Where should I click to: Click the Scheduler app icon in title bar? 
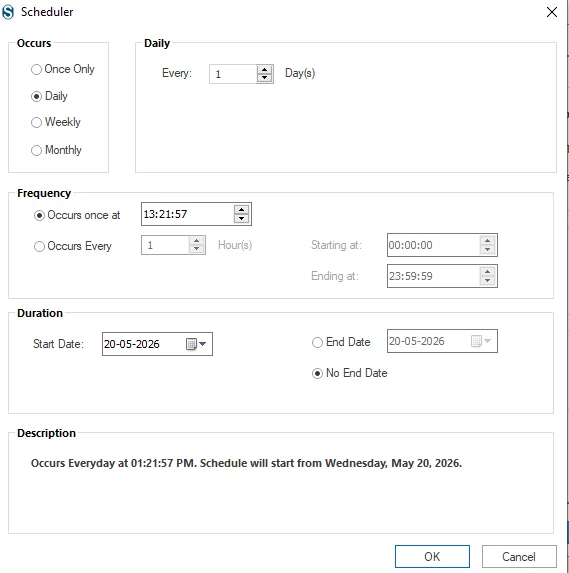coord(8,12)
